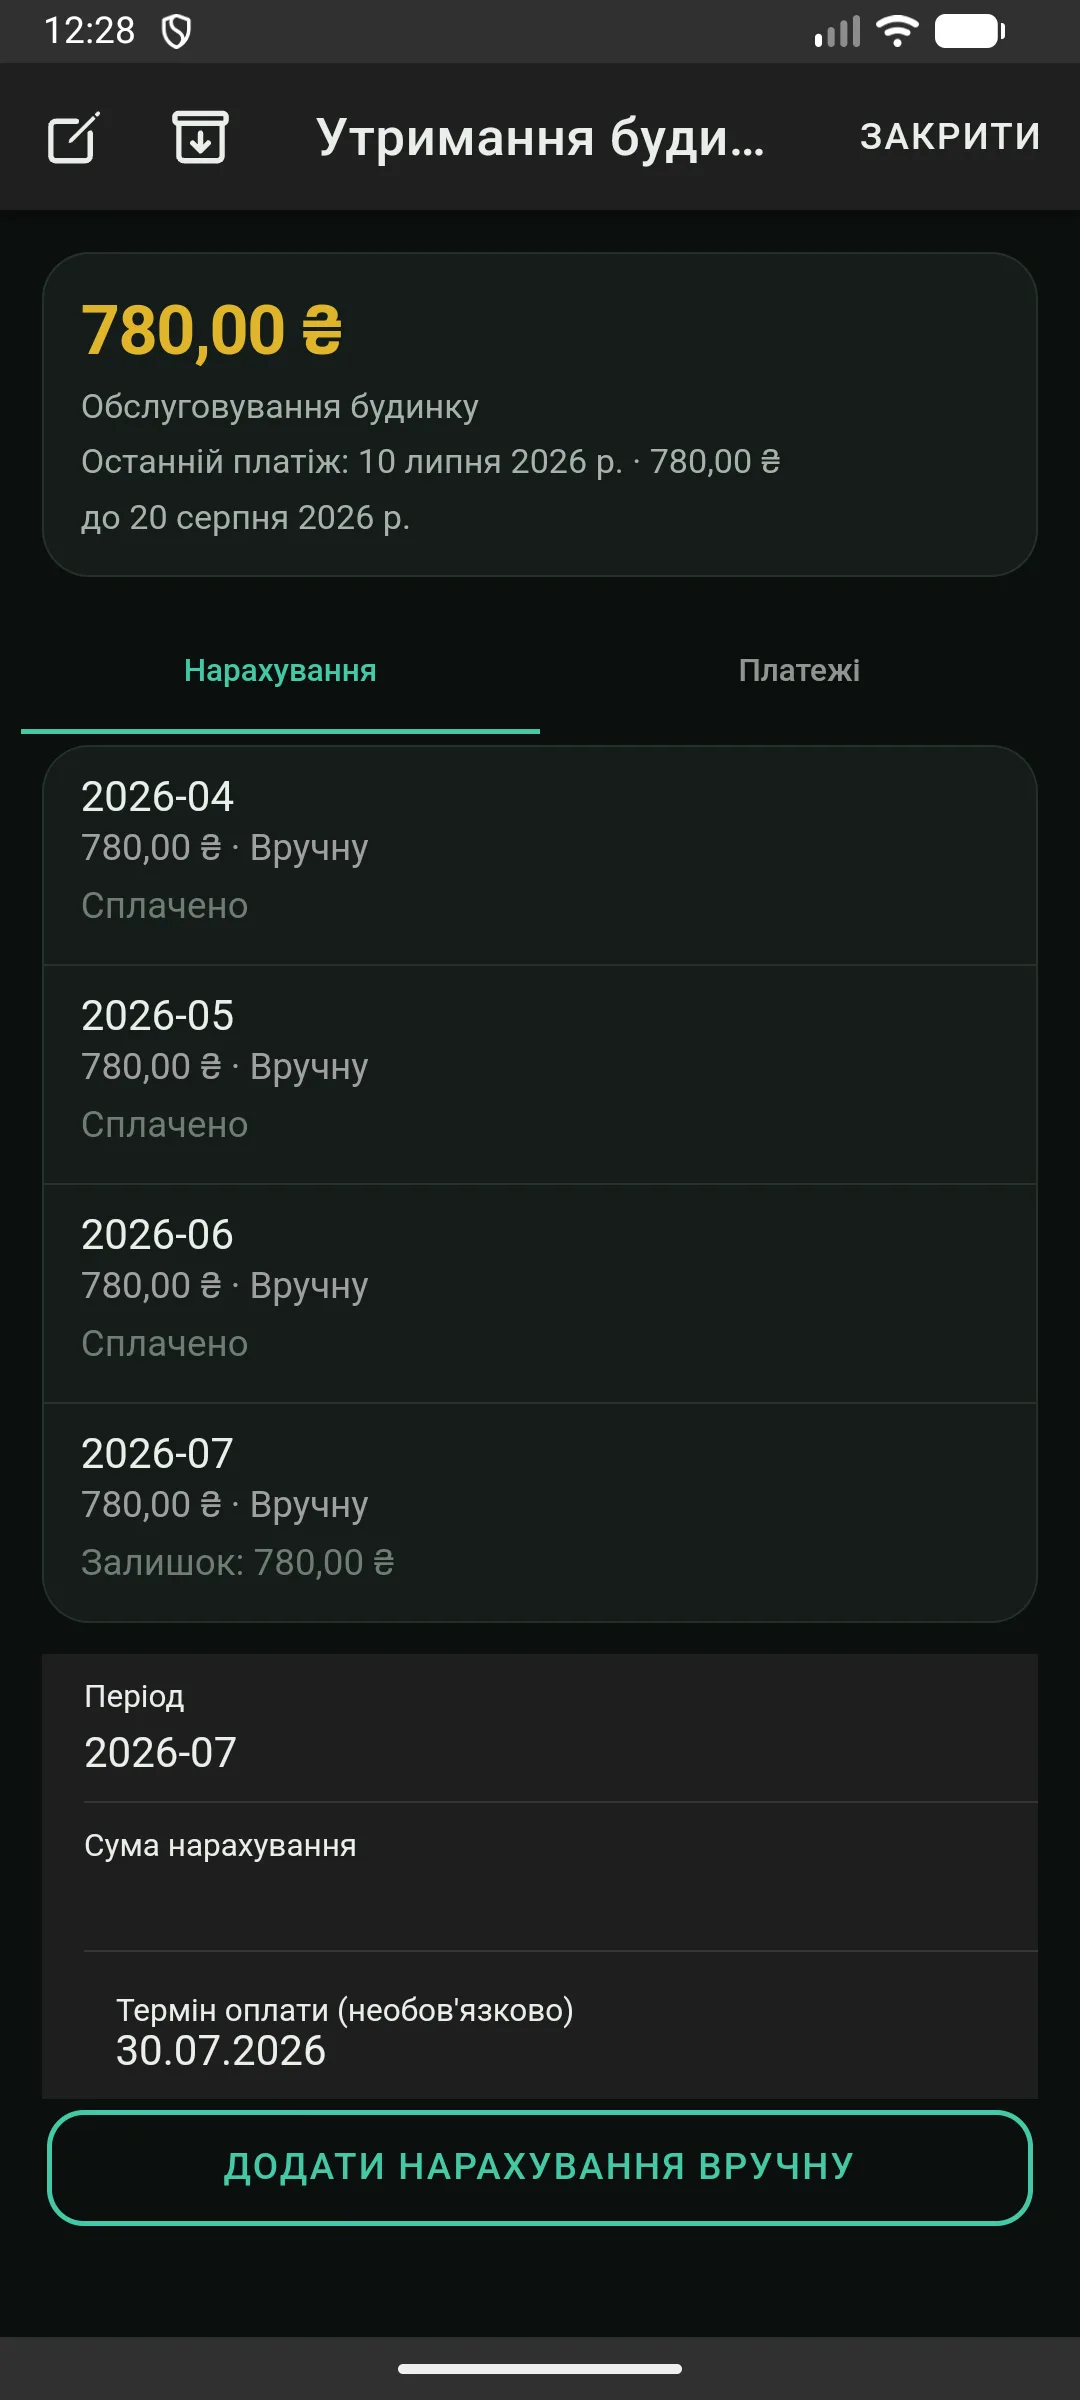The width and height of the screenshot is (1080, 2400).
Task: Open the 2026-05 accrual entry
Action: 540,1074
